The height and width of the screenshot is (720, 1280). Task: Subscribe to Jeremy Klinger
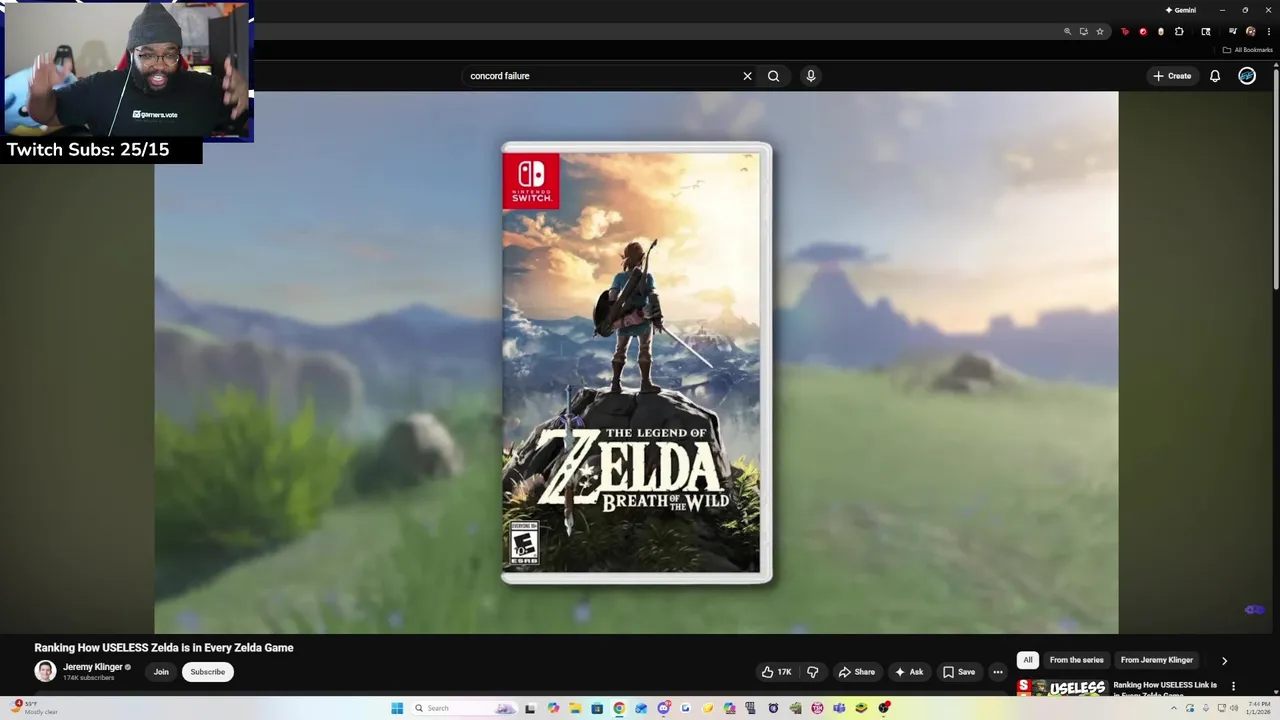(208, 672)
